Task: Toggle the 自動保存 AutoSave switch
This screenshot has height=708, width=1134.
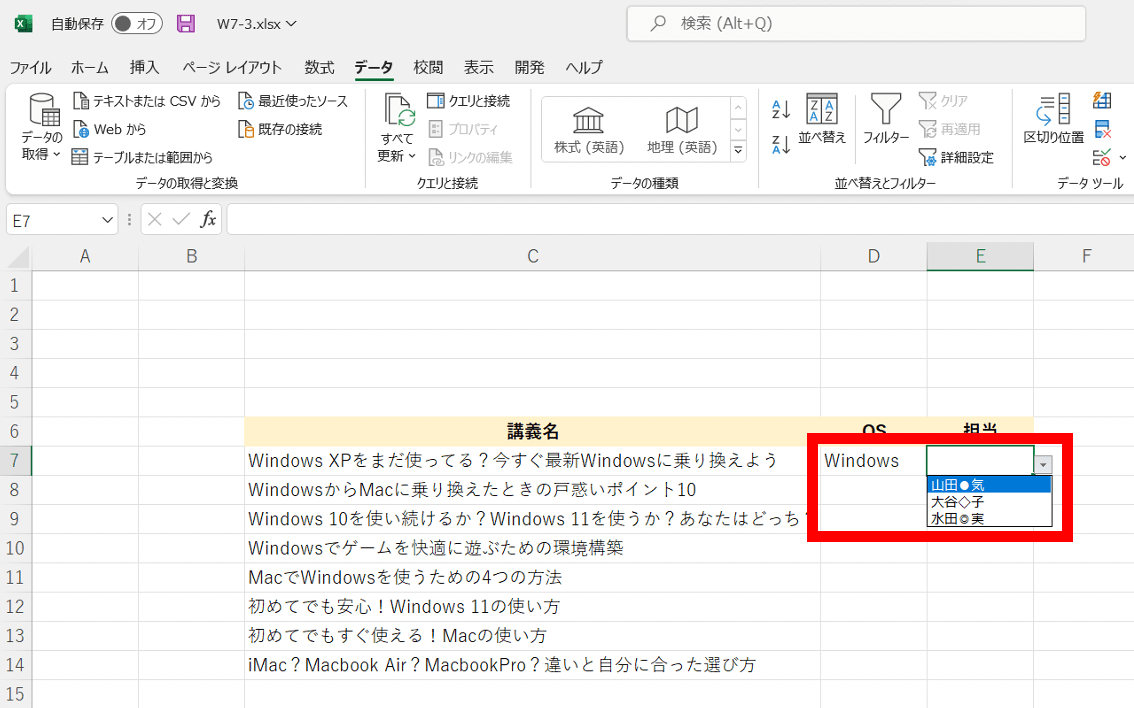Action: [136, 24]
